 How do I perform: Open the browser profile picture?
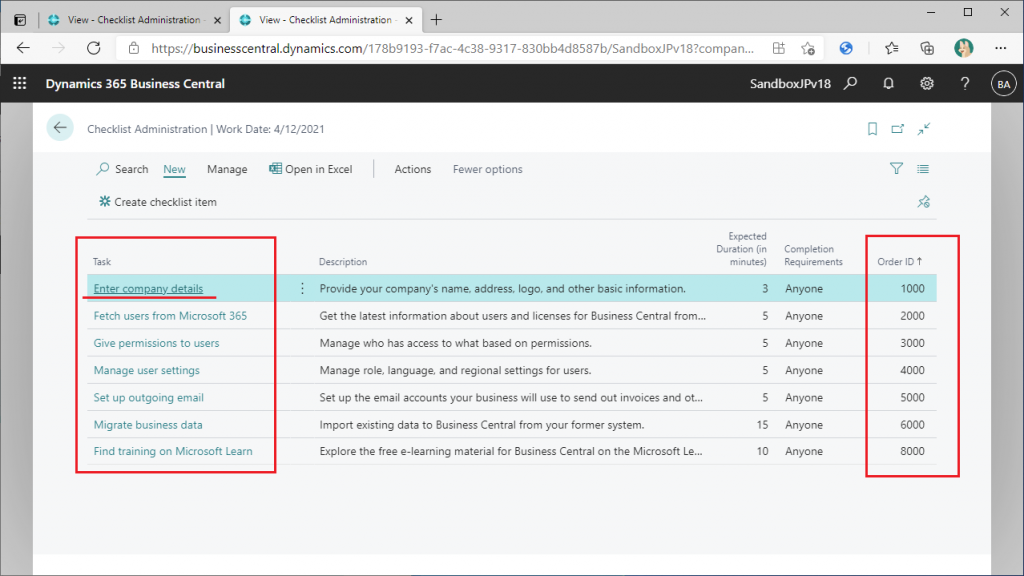point(963,48)
